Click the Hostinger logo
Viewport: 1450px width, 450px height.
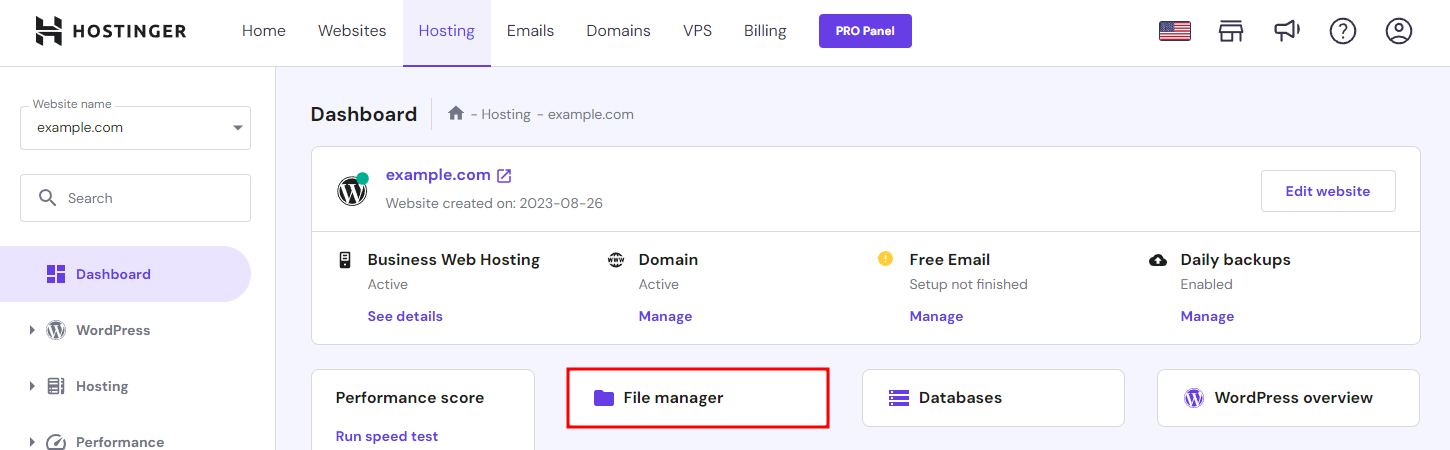[110, 31]
